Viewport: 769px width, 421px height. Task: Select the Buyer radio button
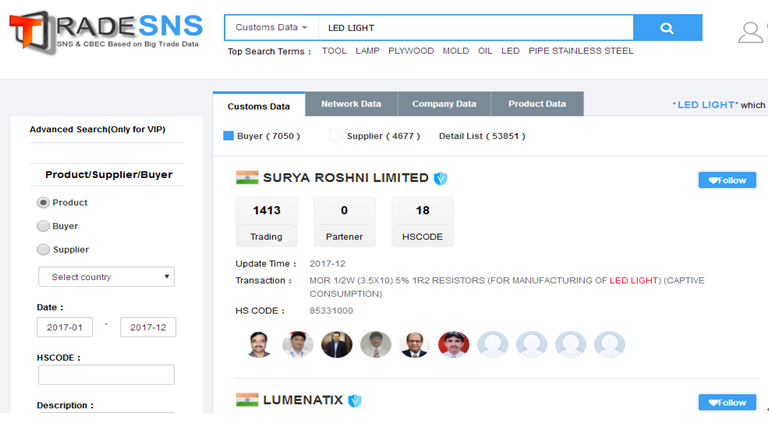click(43, 226)
